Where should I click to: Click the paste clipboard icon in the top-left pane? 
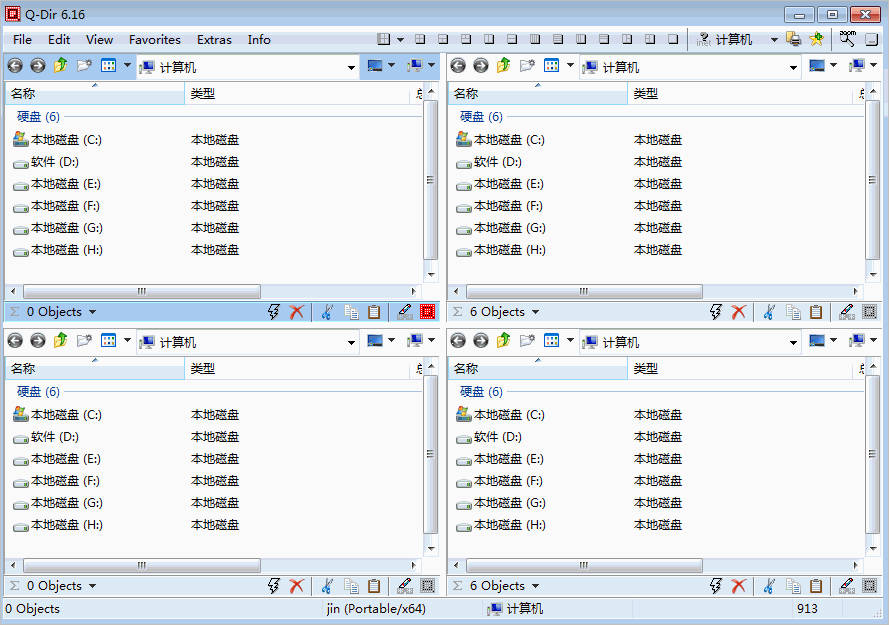coord(374,312)
